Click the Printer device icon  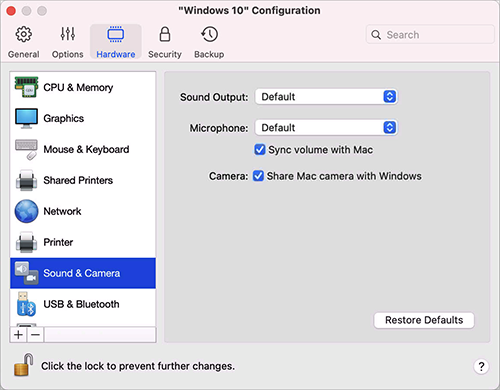coord(26,242)
